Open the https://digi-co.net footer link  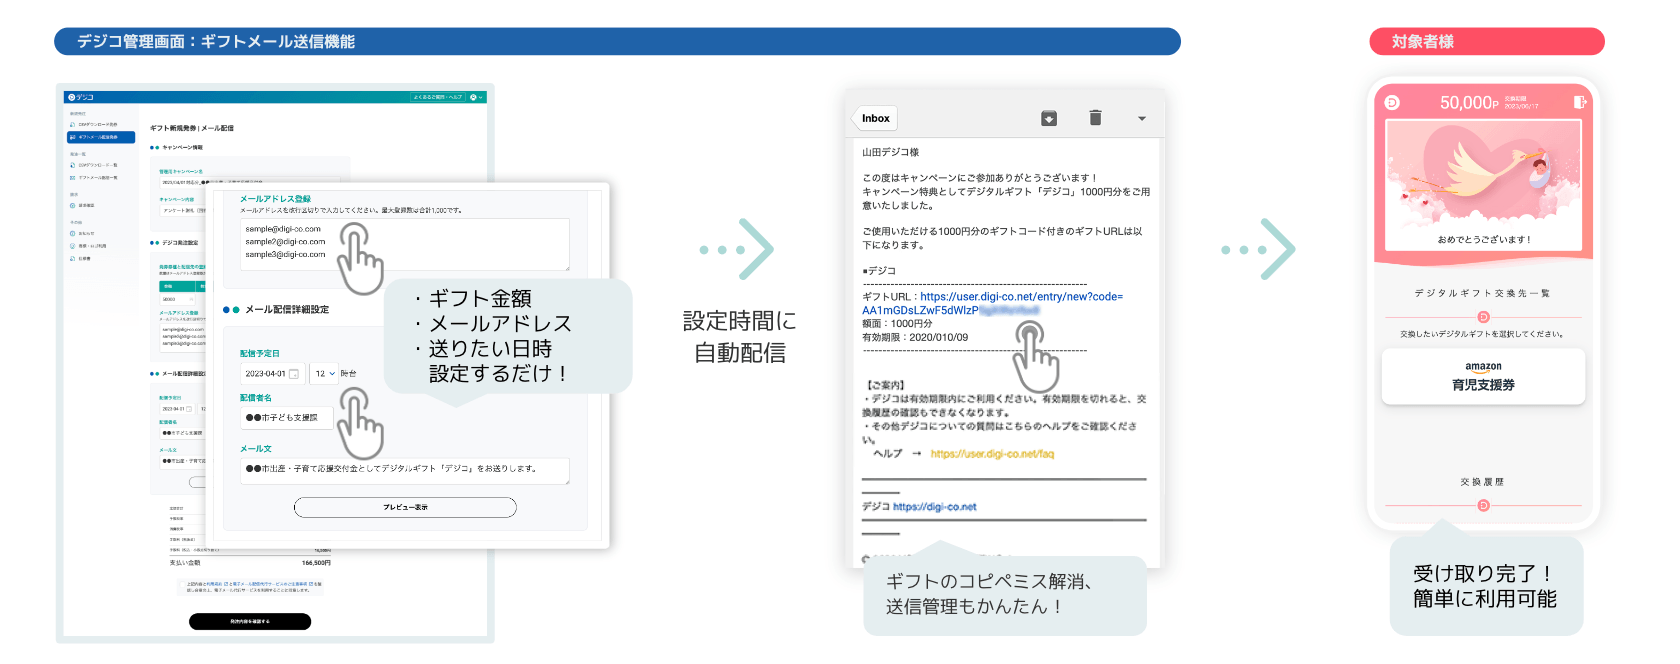point(934,507)
